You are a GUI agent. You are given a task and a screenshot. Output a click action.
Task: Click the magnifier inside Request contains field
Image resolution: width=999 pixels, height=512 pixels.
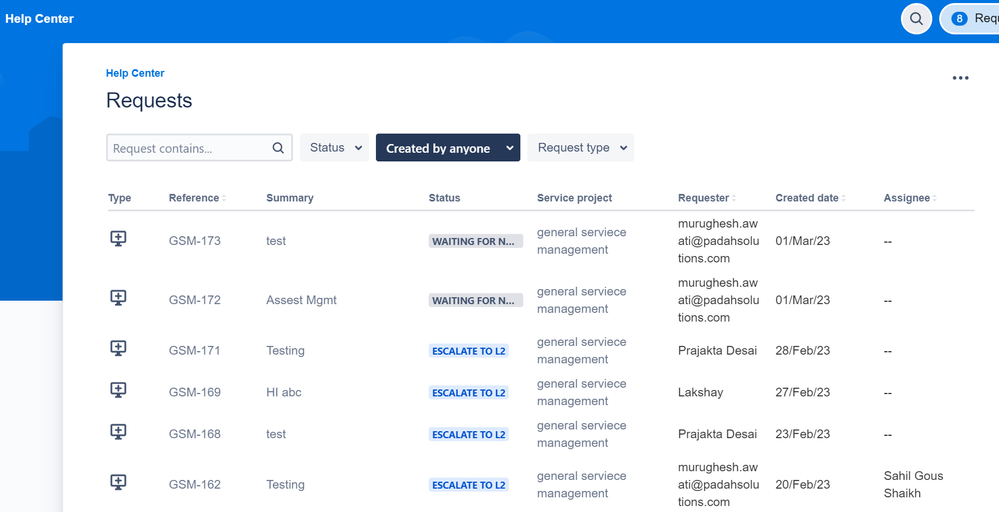tap(278, 148)
